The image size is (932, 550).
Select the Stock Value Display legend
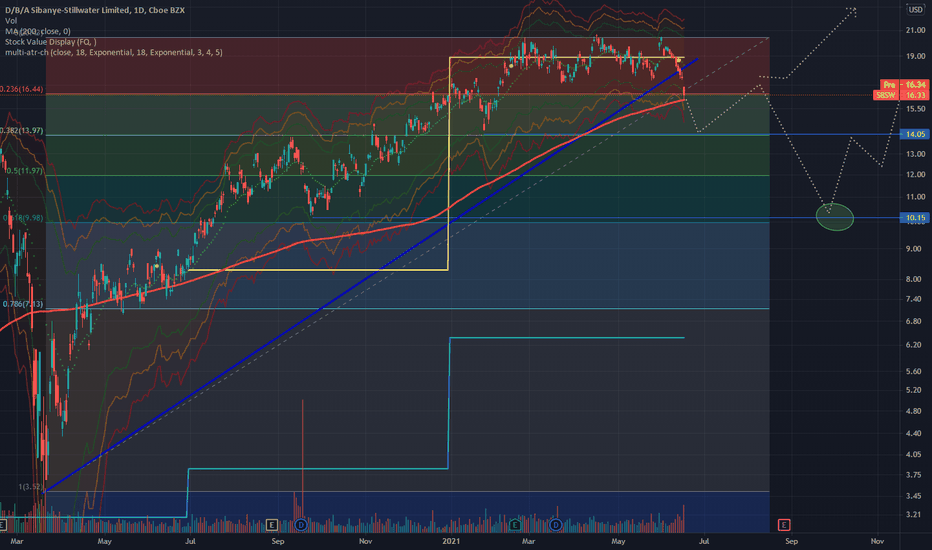pos(51,42)
